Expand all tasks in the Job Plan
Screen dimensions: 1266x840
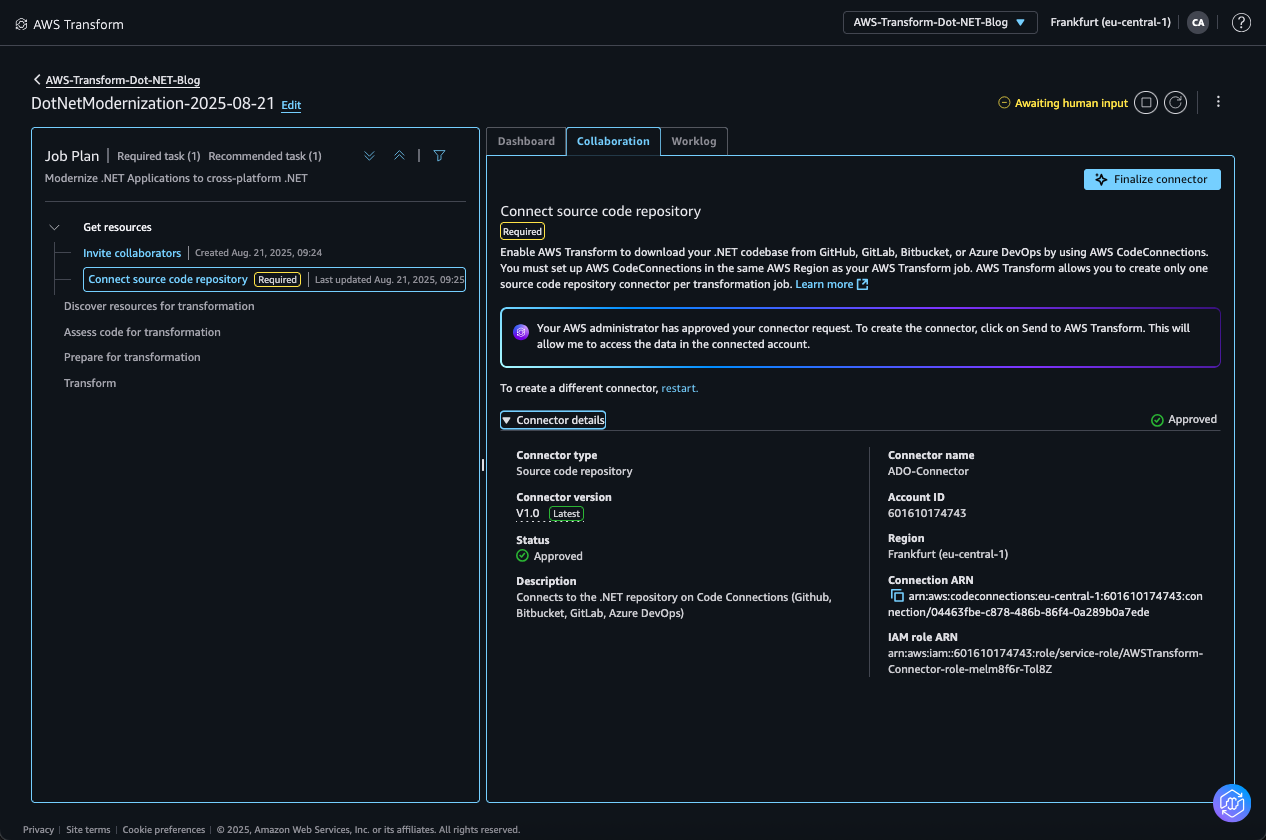click(x=369, y=155)
